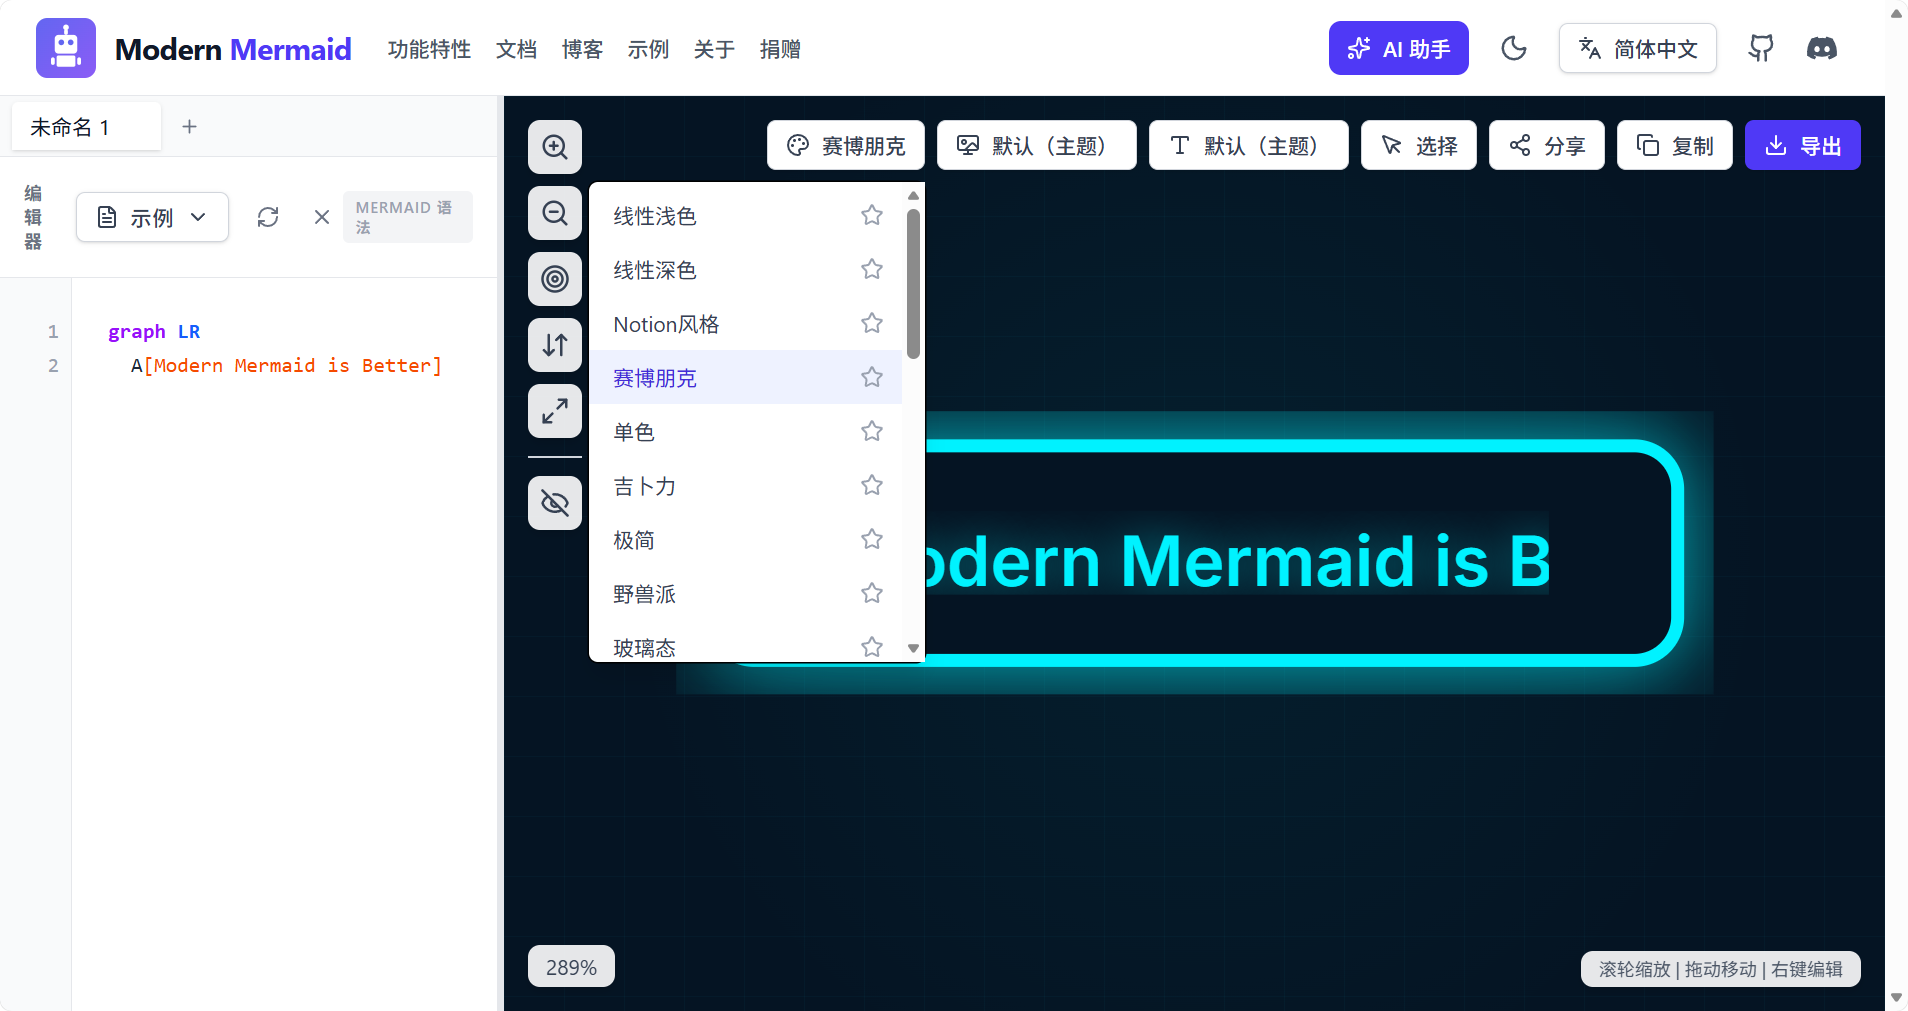This screenshot has width=1908, height=1011.
Task: Click the 导出 export button
Action: (x=1803, y=146)
